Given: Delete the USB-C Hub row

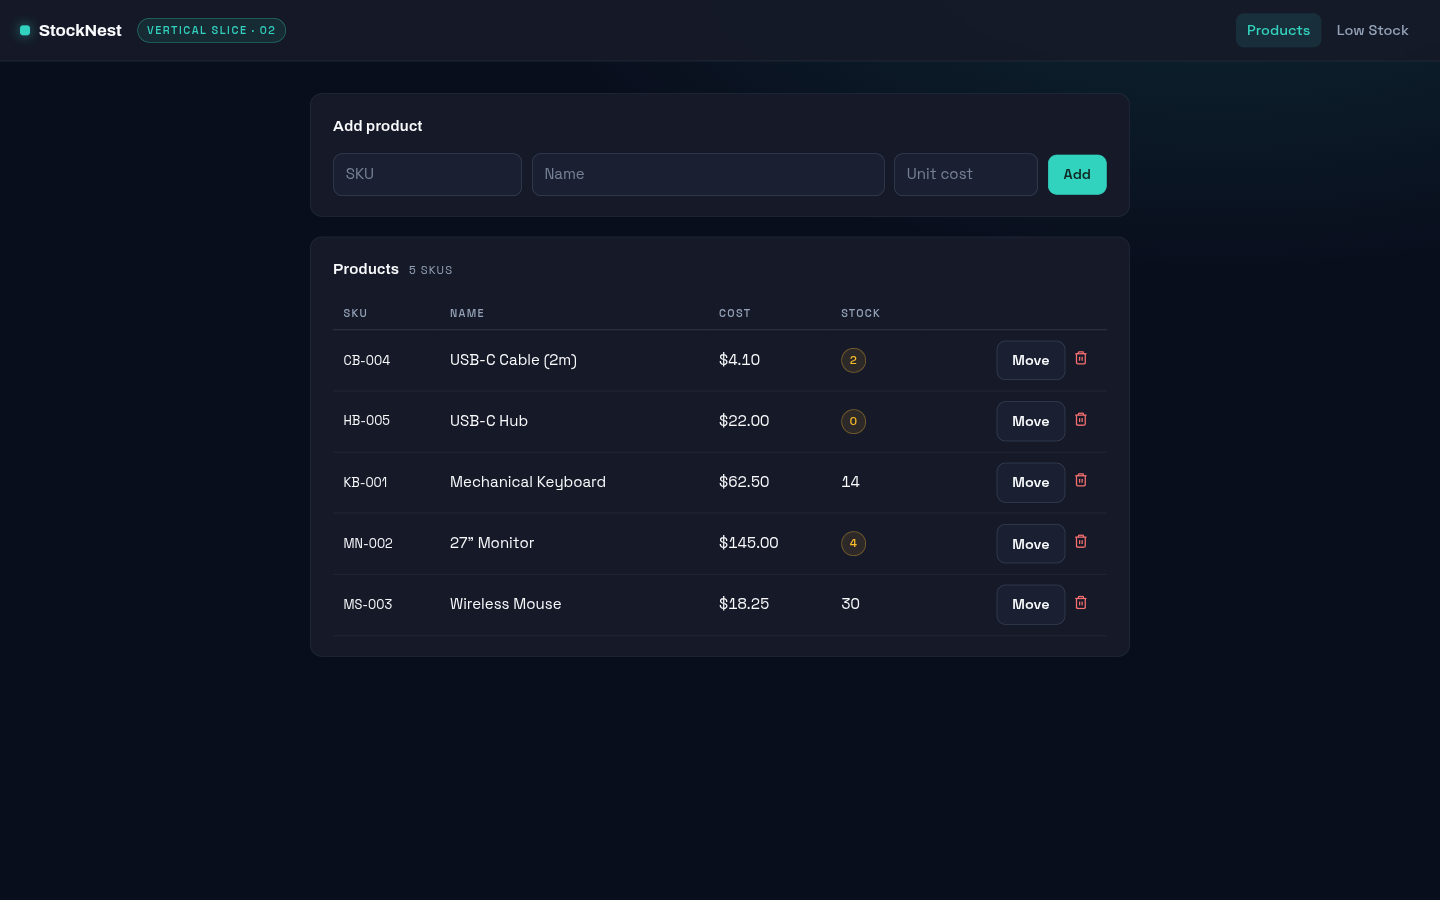Looking at the screenshot, I should pos(1081,419).
